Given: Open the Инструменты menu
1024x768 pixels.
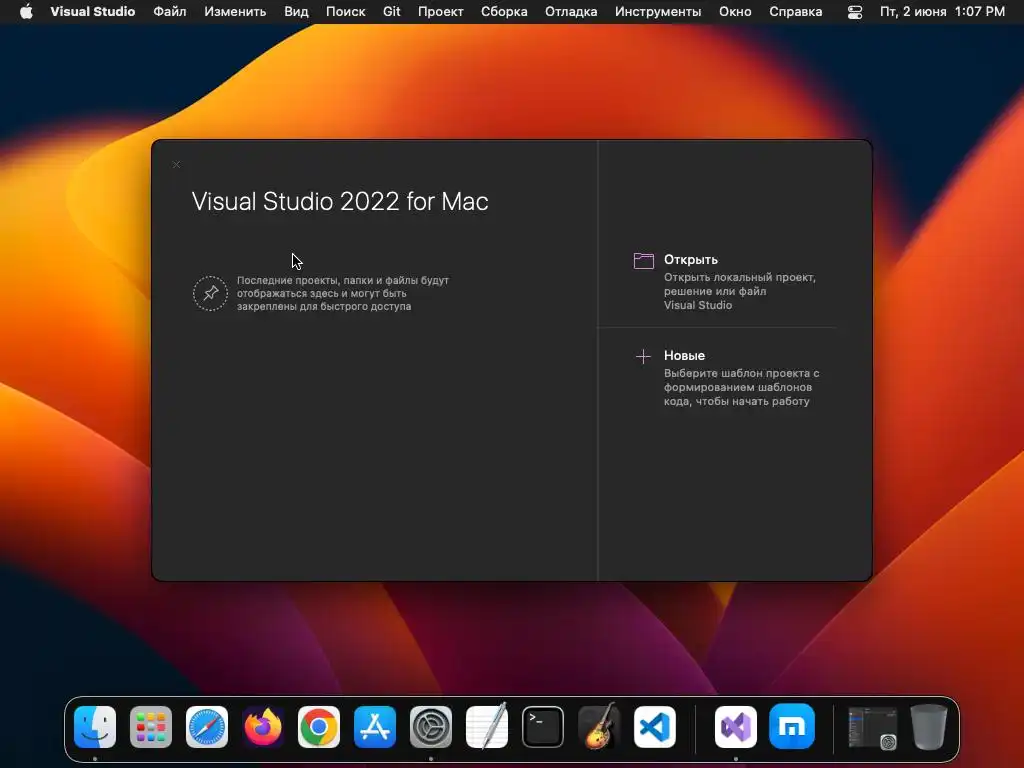Looking at the screenshot, I should point(658,12).
